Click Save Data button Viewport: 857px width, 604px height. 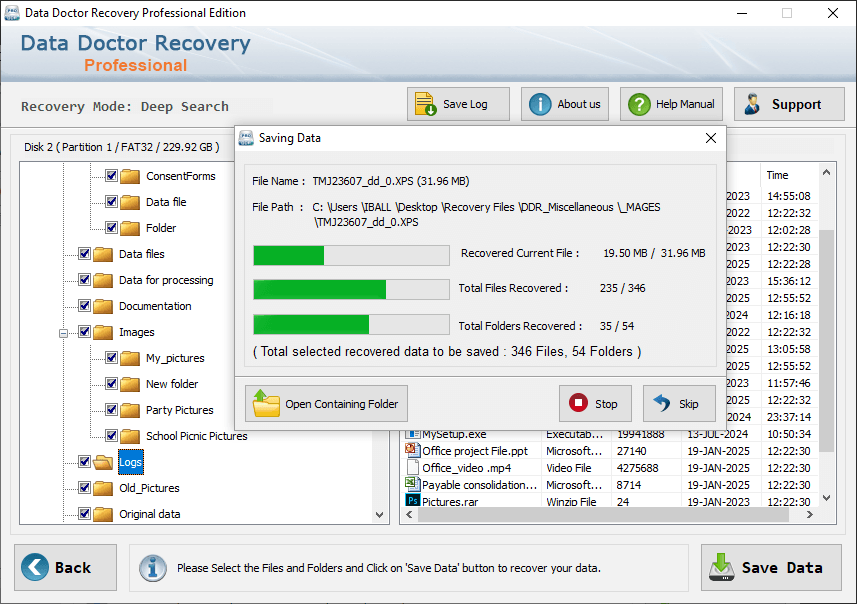click(x=771, y=567)
